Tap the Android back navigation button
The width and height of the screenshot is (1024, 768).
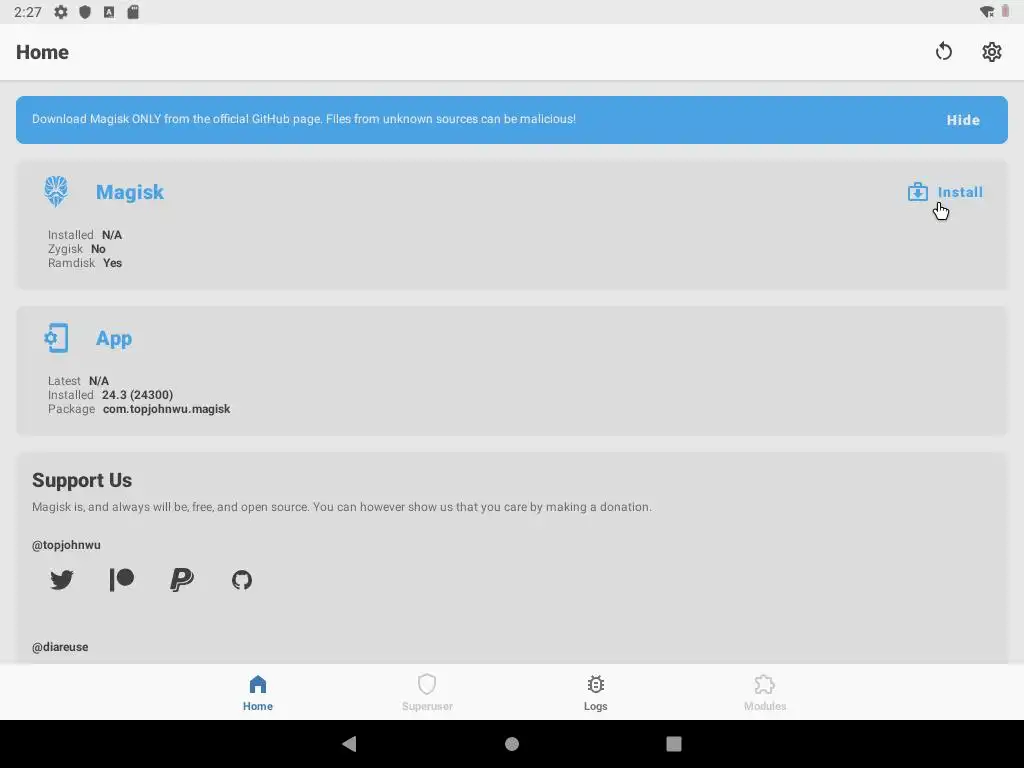[349, 743]
